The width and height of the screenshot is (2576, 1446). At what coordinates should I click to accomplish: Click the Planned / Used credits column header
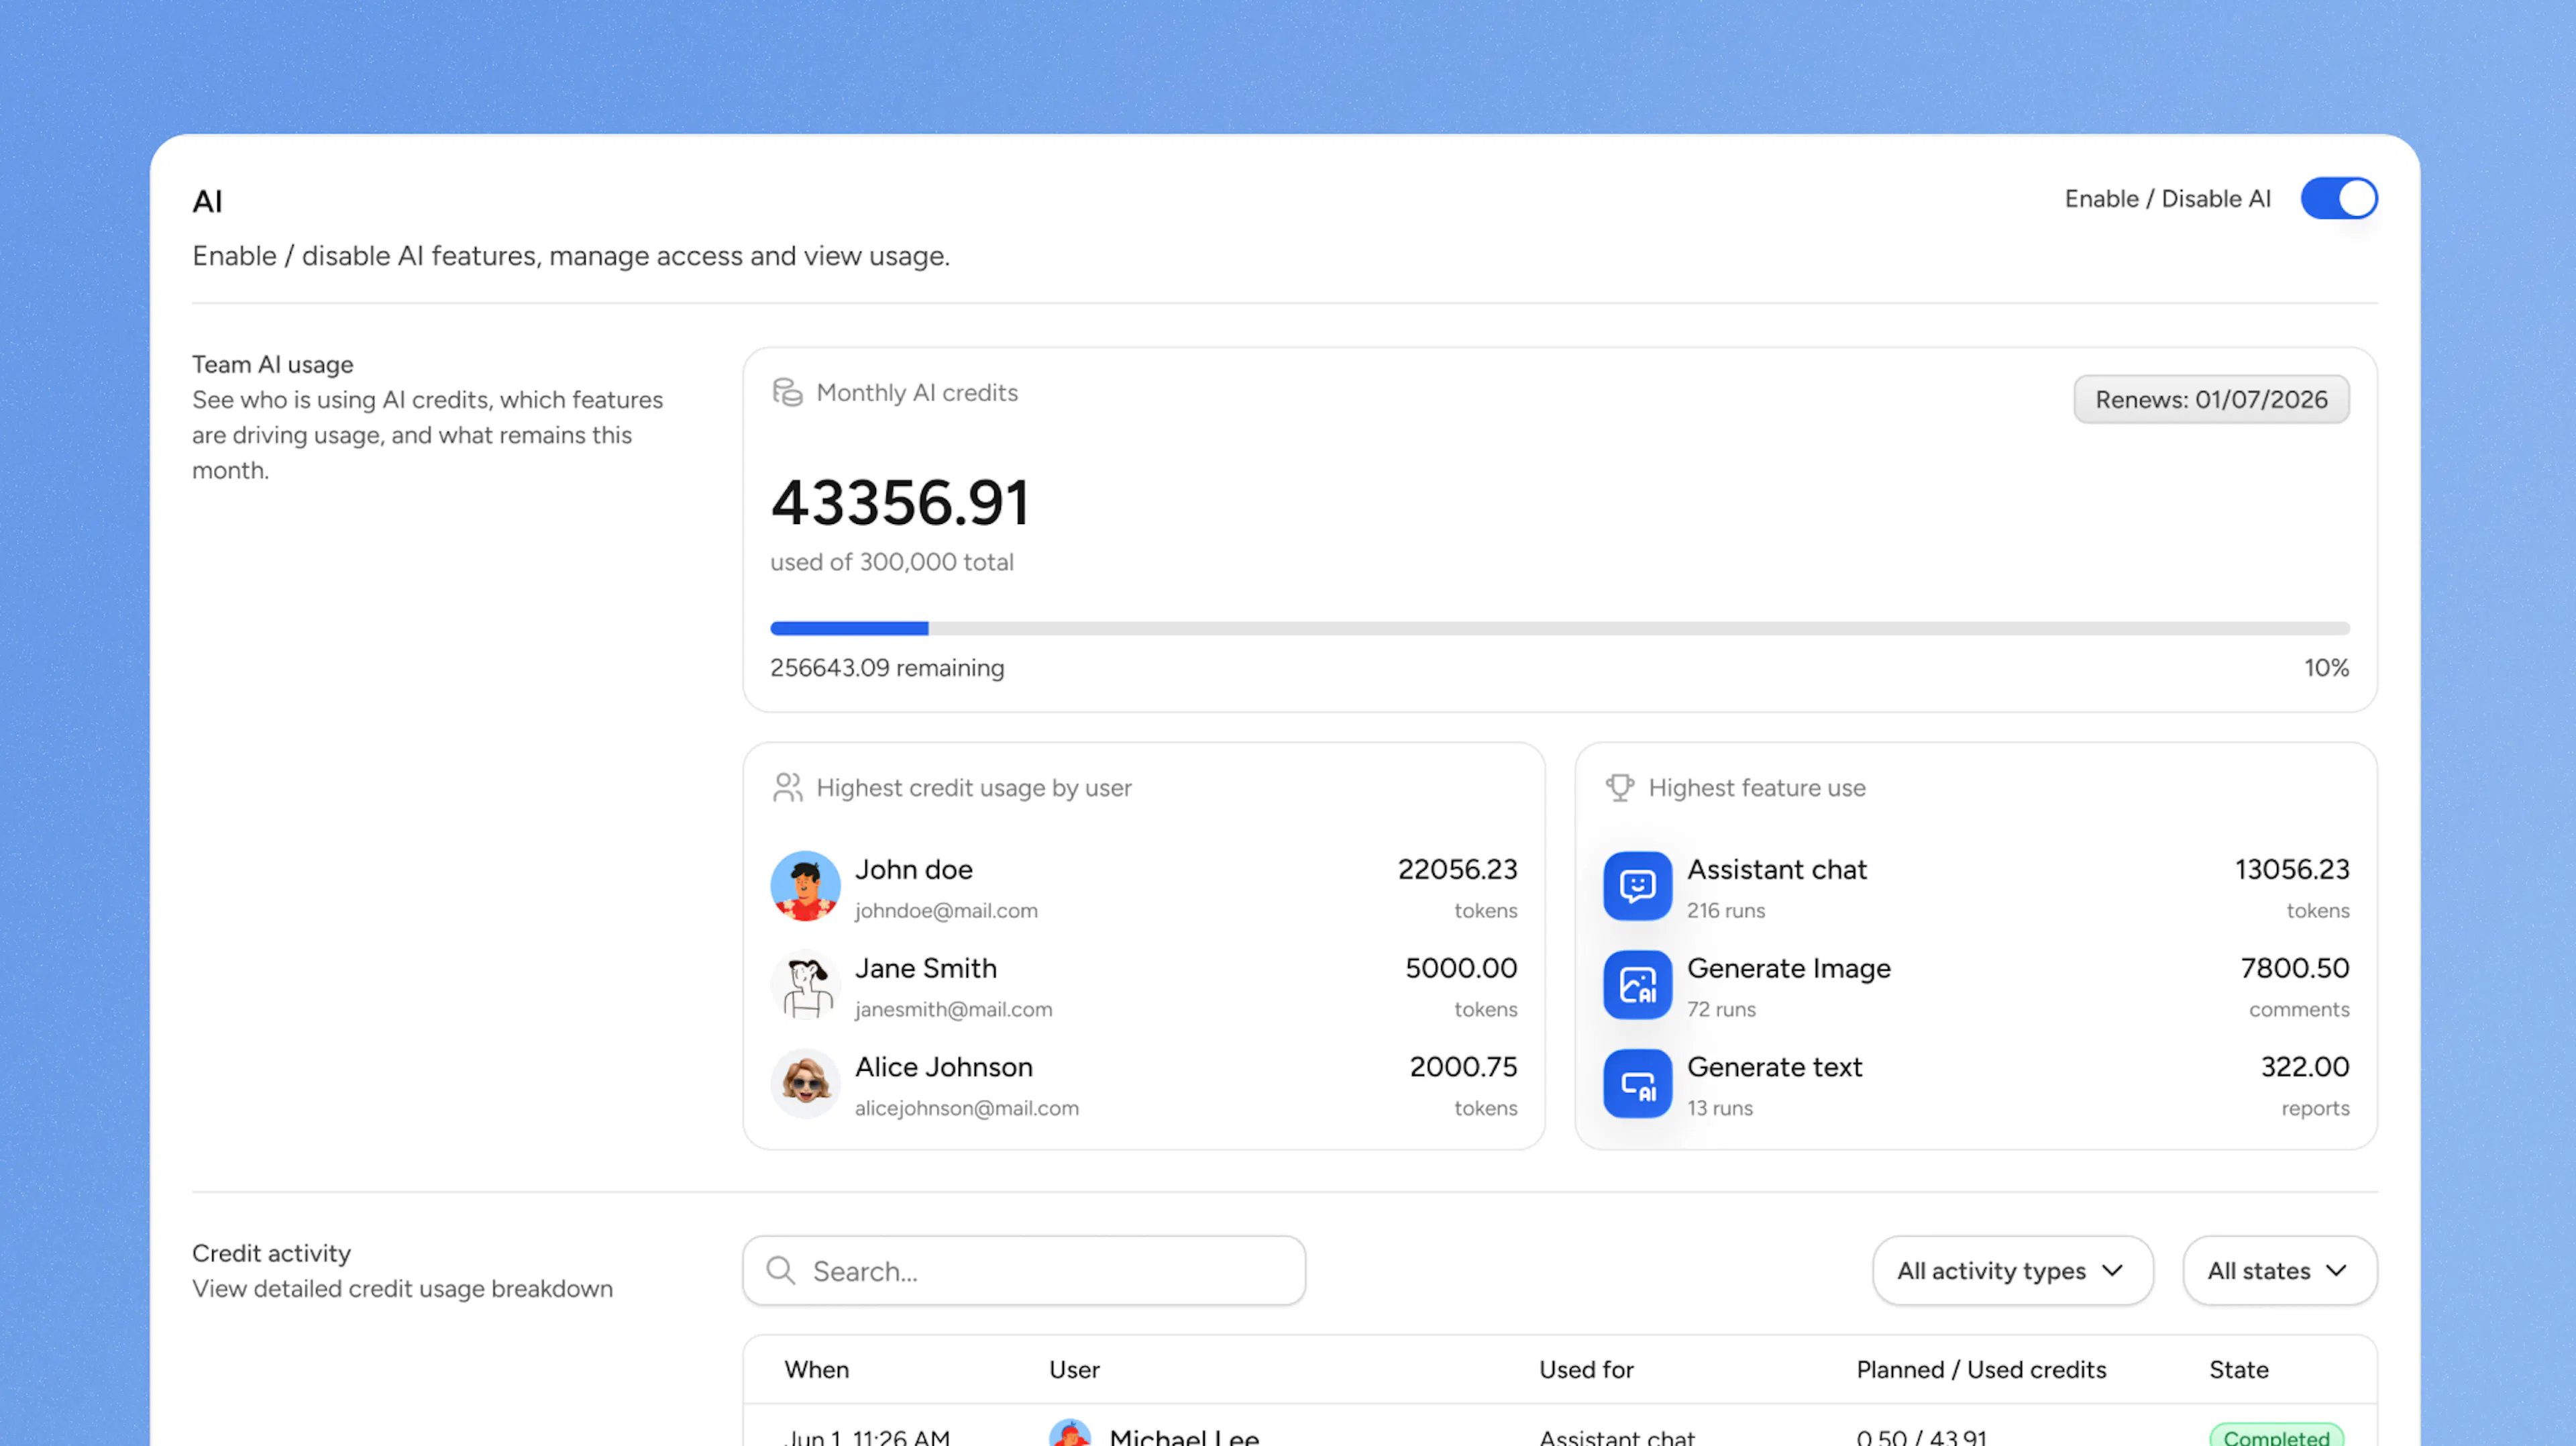click(x=1981, y=1370)
